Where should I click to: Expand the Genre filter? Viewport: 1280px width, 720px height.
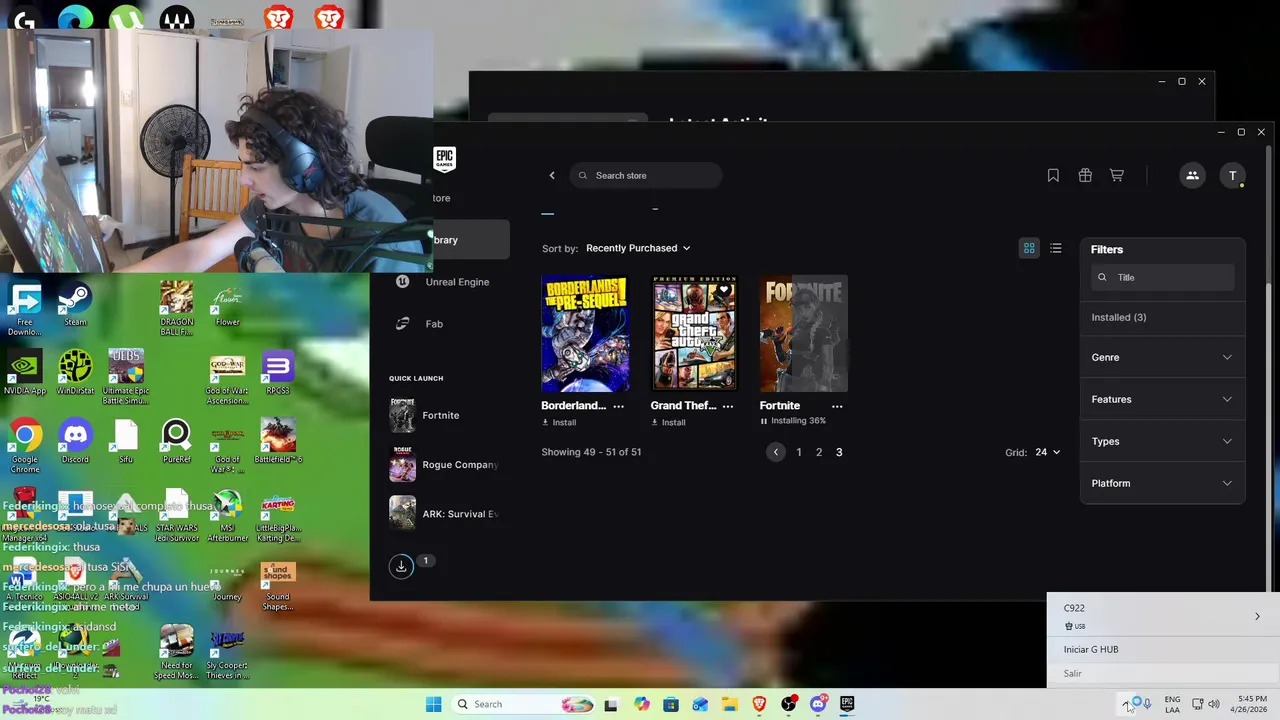click(1162, 357)
